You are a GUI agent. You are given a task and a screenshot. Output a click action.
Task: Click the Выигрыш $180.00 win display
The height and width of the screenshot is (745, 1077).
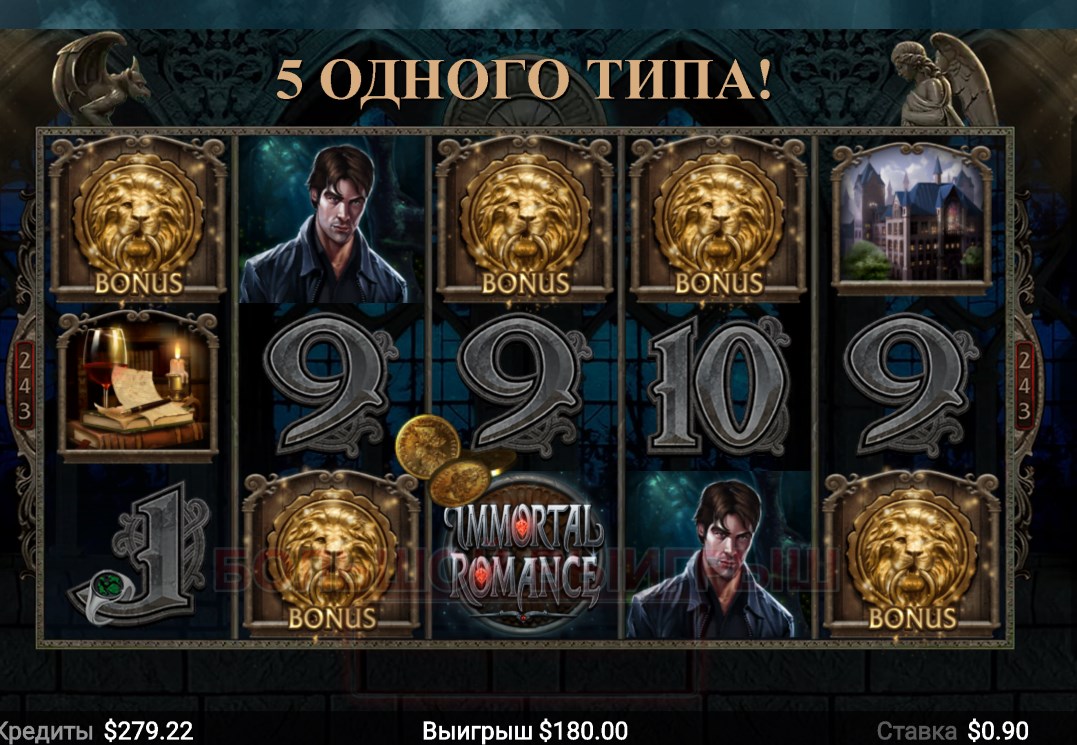(x=525, y=730)
